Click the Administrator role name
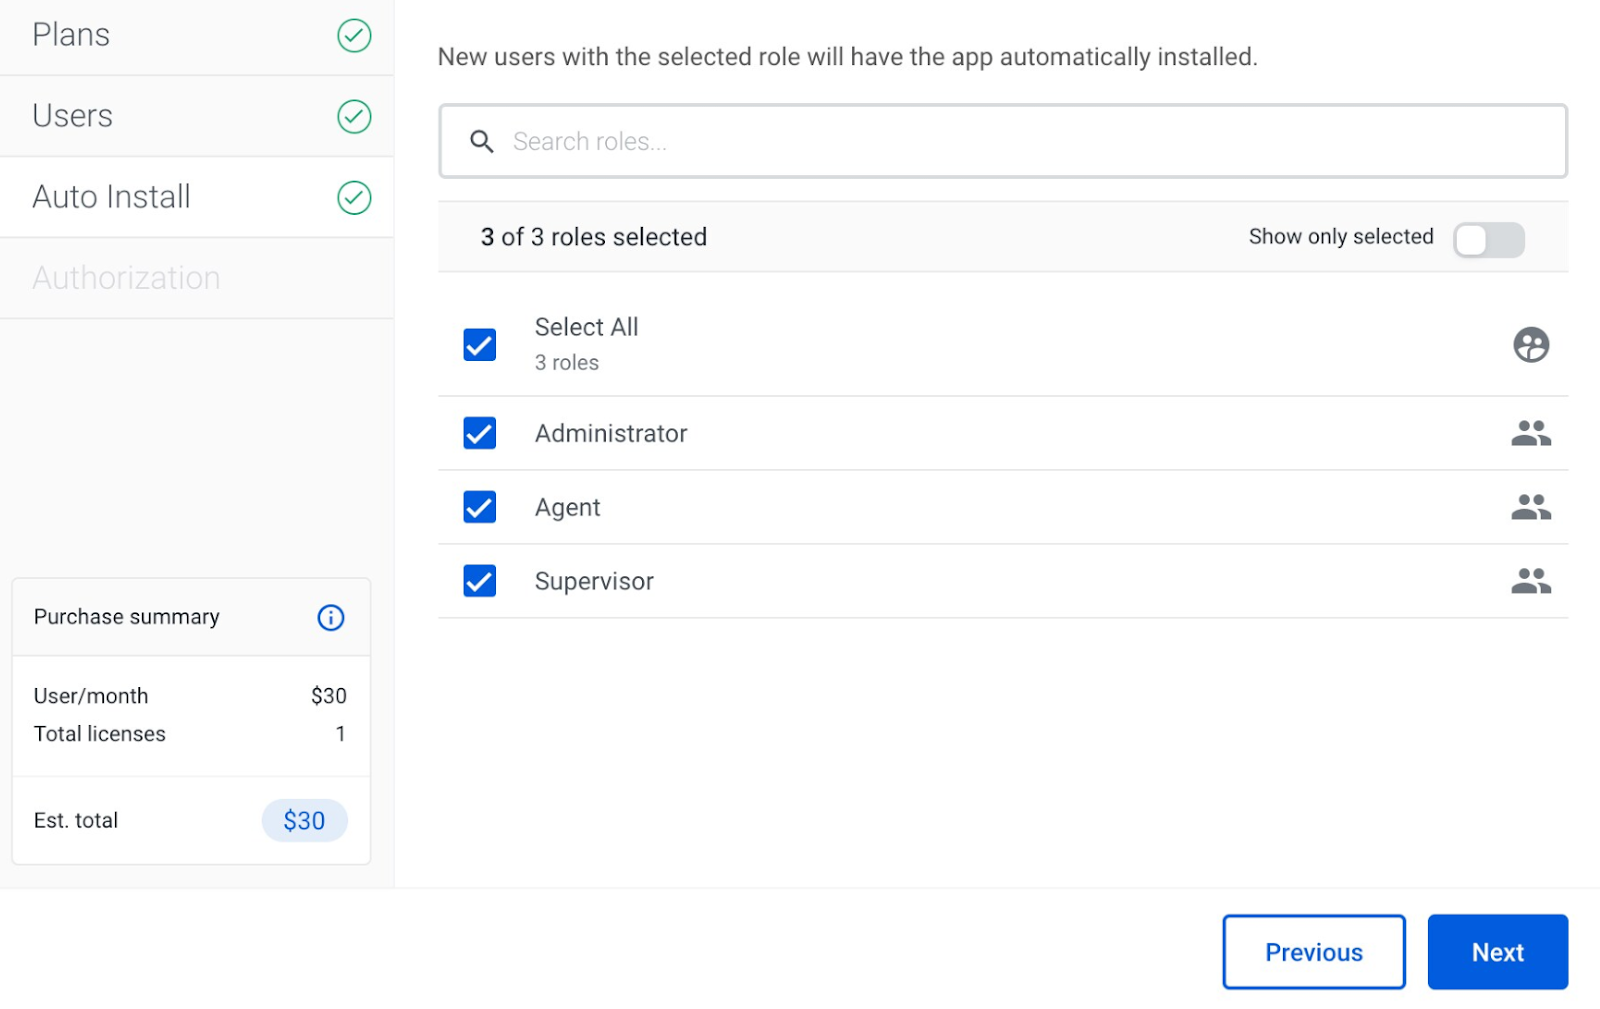Viewport: 1600px width, 1009px height. [x=611, y=433]
